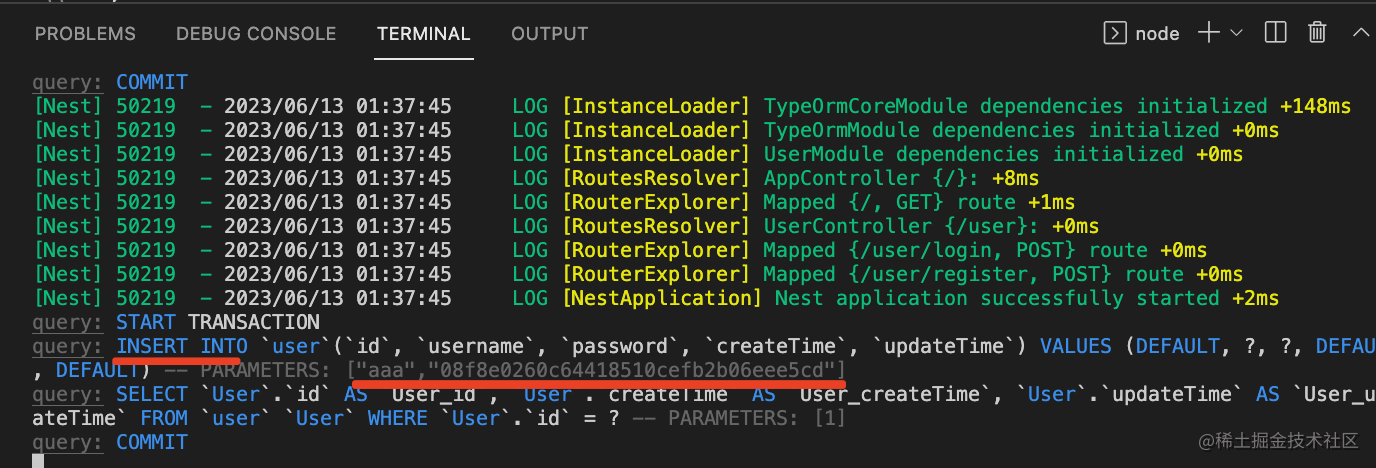Click the node terminal shell icon
The height and width of the screenshot is (468, 1376).
1115,33
